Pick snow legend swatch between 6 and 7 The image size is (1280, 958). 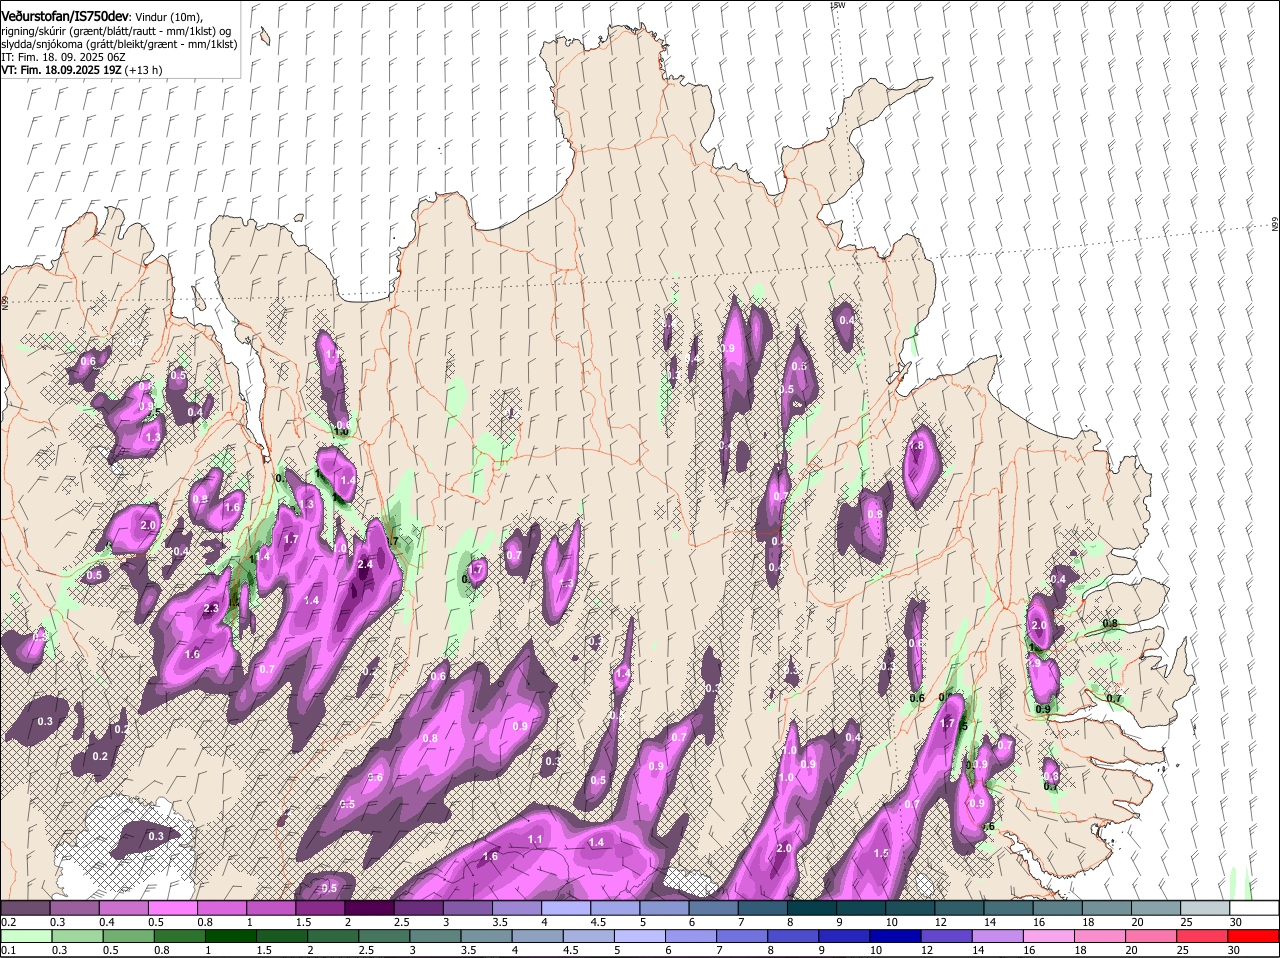tap(713, 908)
